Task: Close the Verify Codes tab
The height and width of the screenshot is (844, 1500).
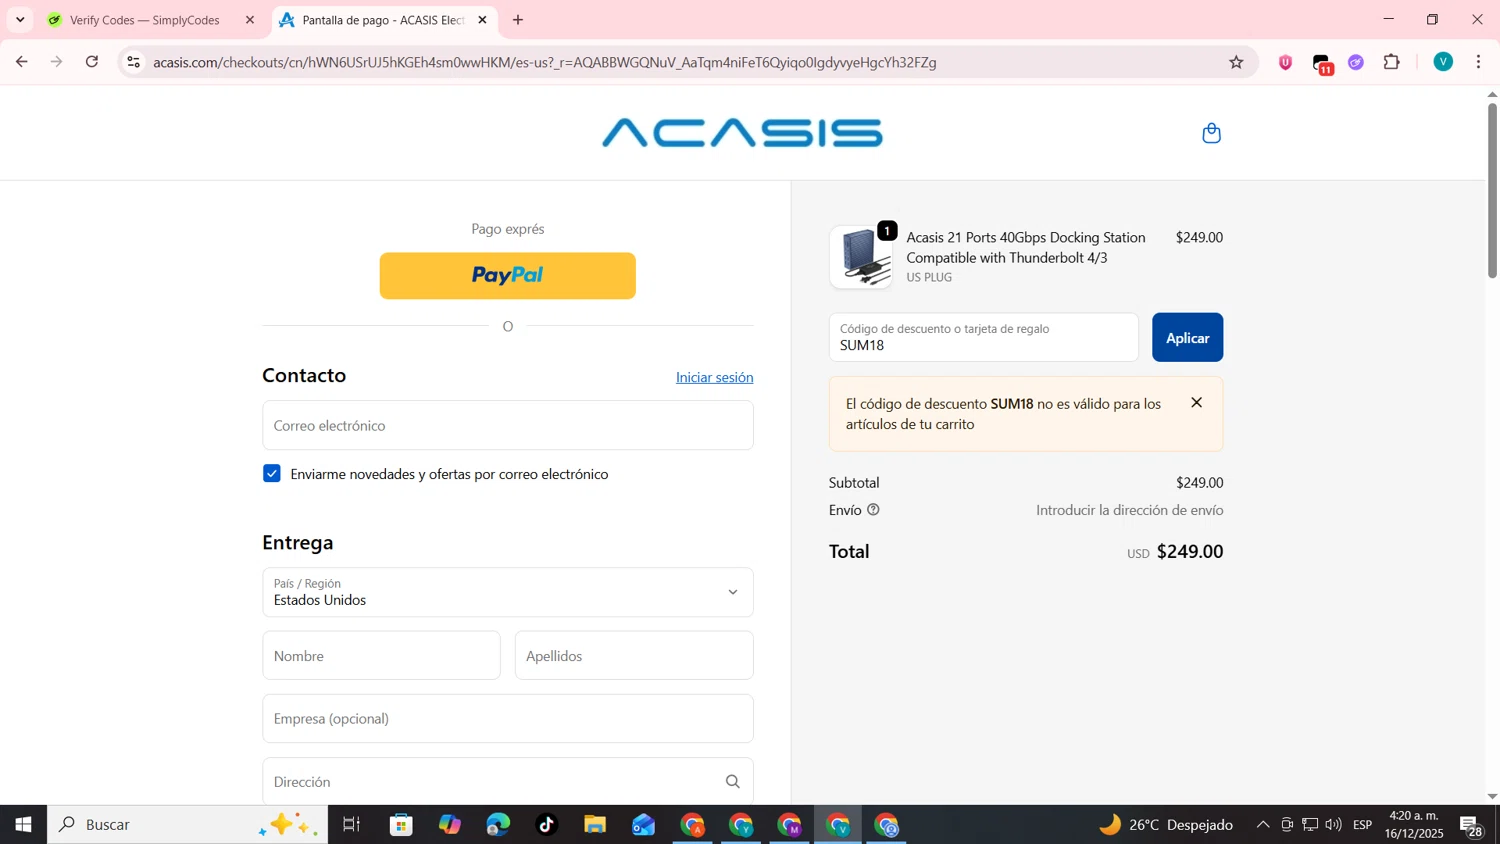Action: coord(250,20)
